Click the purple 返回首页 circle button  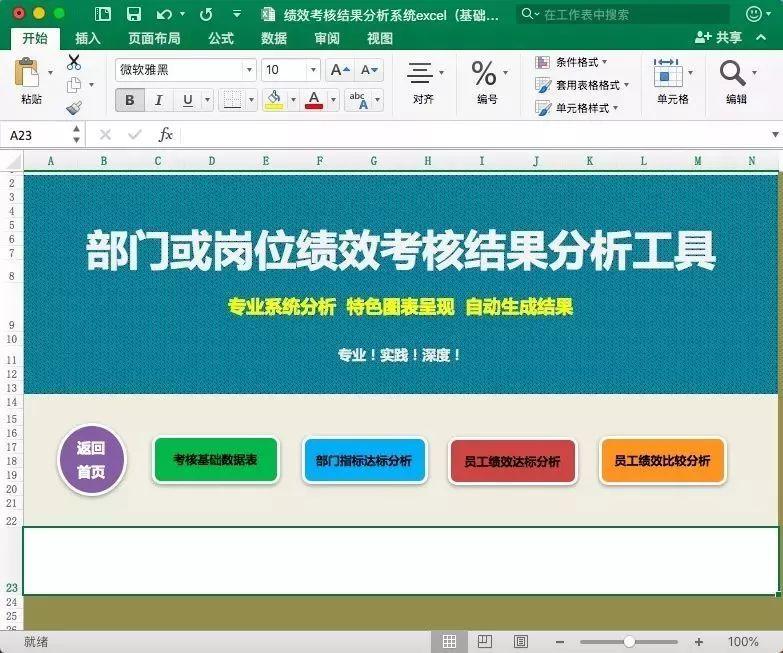point(91,460)
